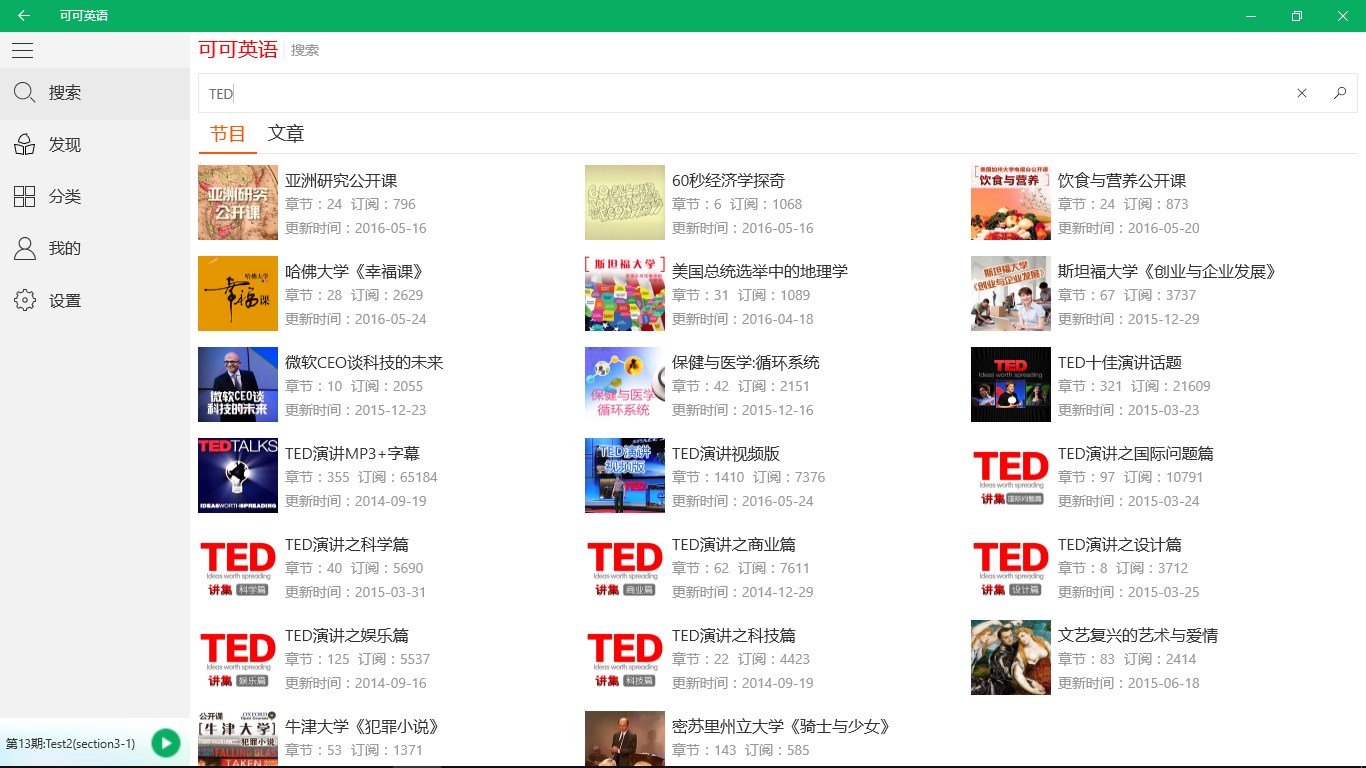Run search with the magnifier button
The height and width of the screenshot is (768, 1366).
(x=1340, y=93)
